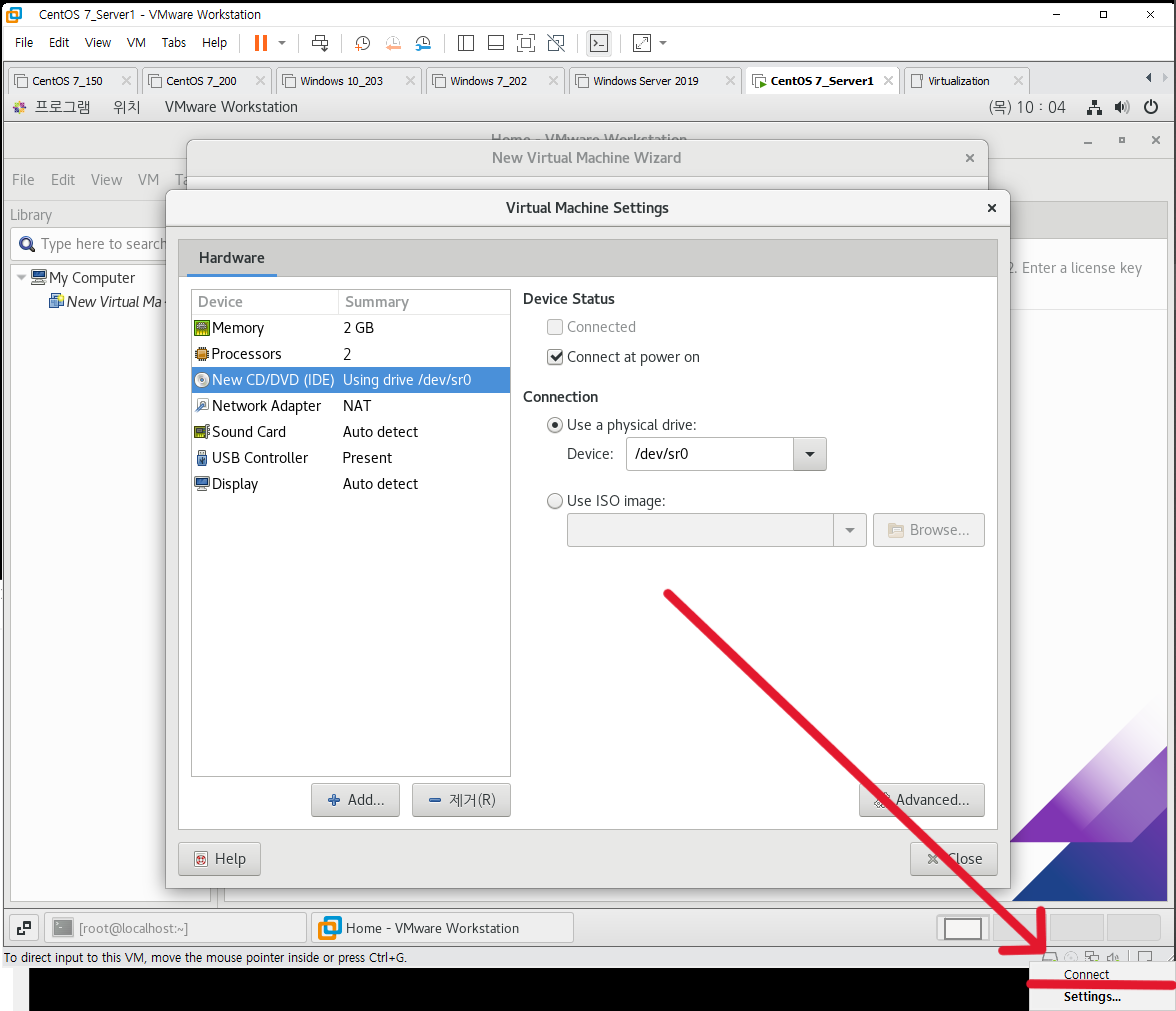Screen dimensions: 1176x1011
Task: Close Virtual Machine Settings with Close button
Action: pyautogui.click(x=954, y=860)
